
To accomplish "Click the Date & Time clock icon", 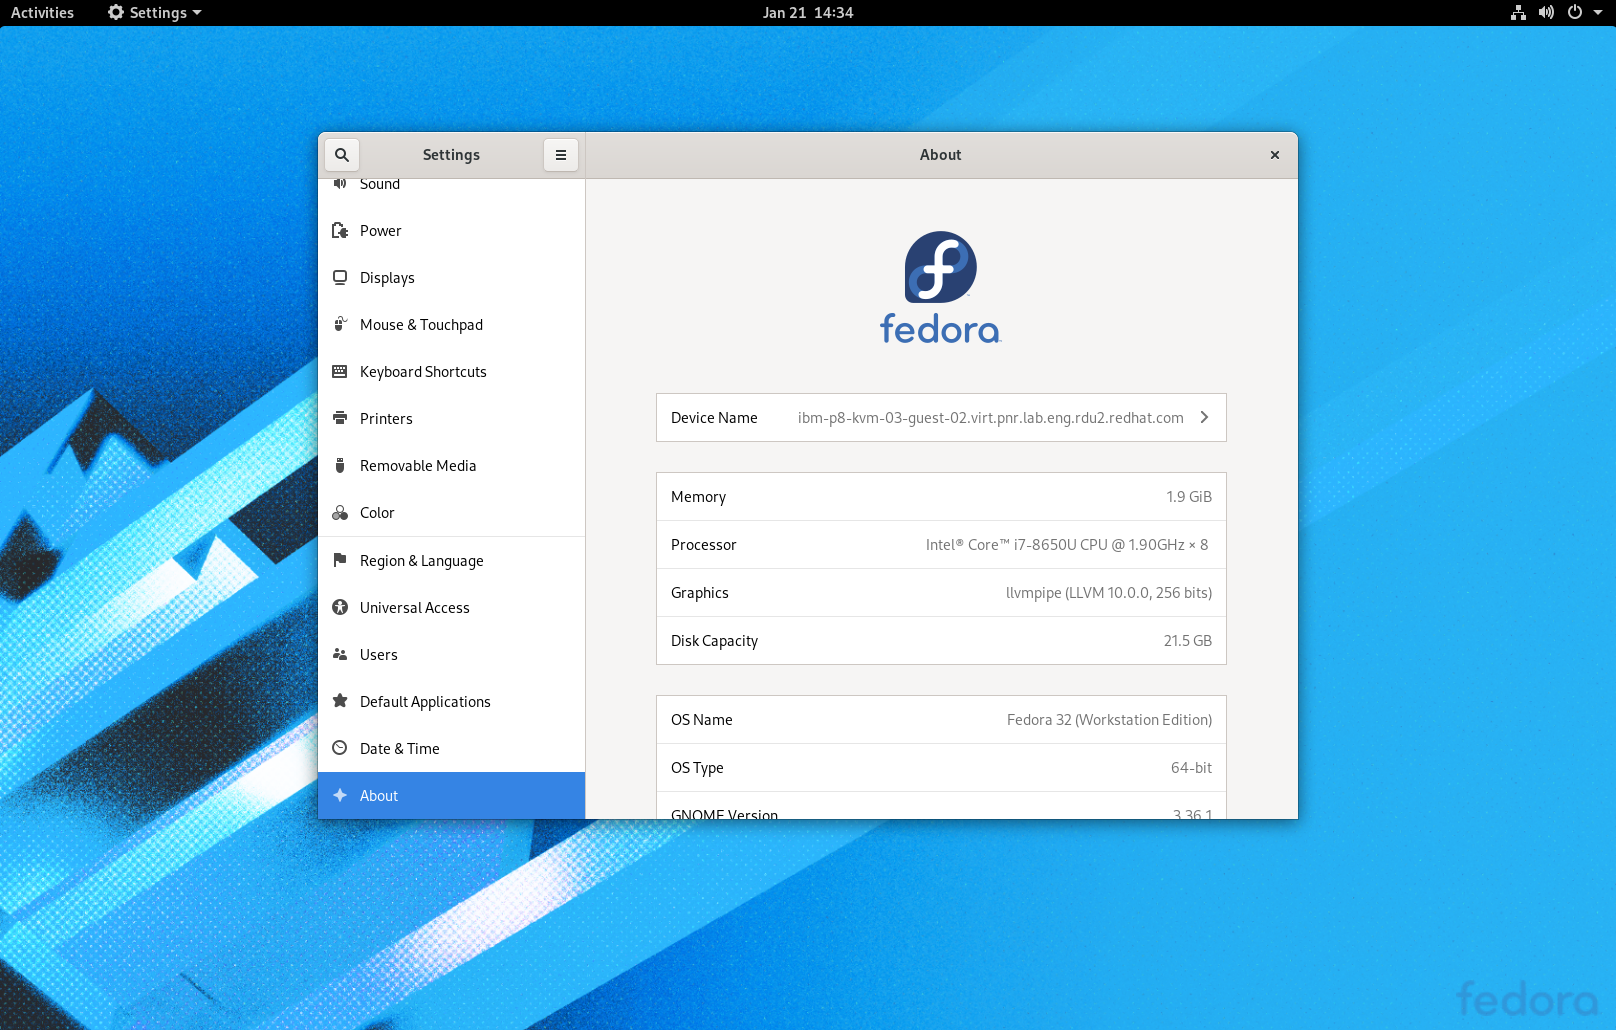I will click(x=340, y=748).
